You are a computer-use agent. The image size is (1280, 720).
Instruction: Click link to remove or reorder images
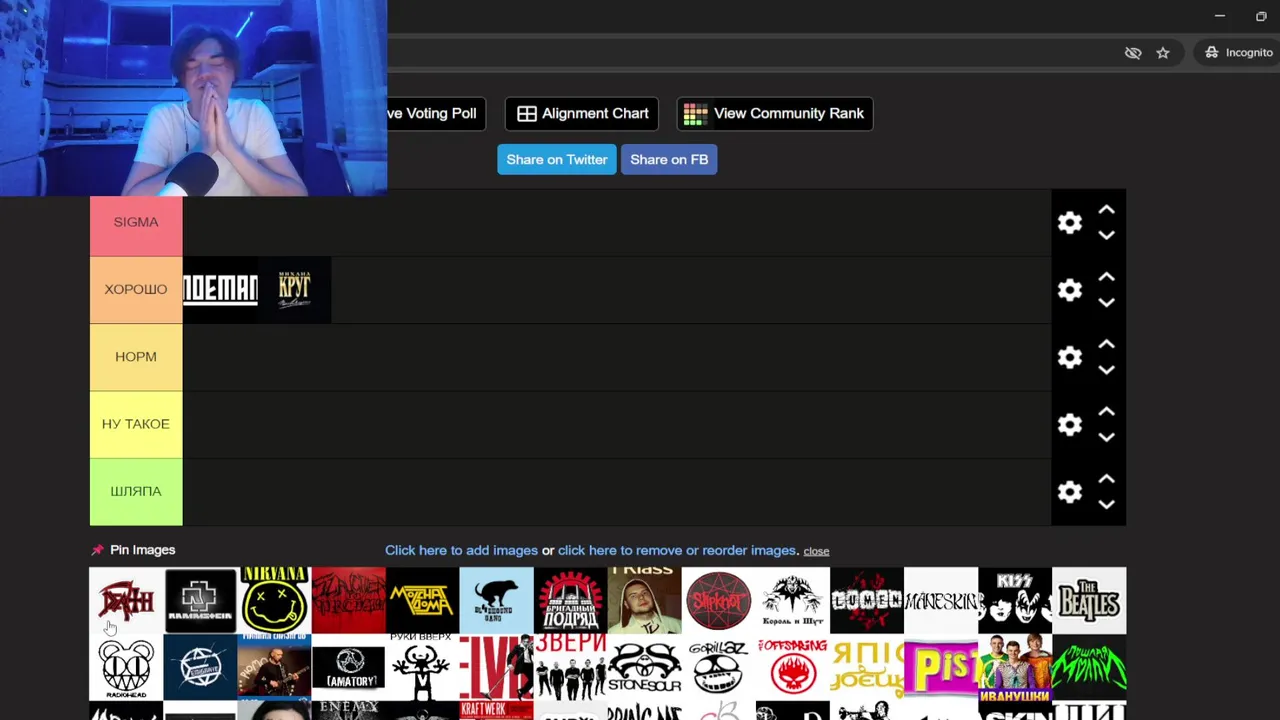677,550
